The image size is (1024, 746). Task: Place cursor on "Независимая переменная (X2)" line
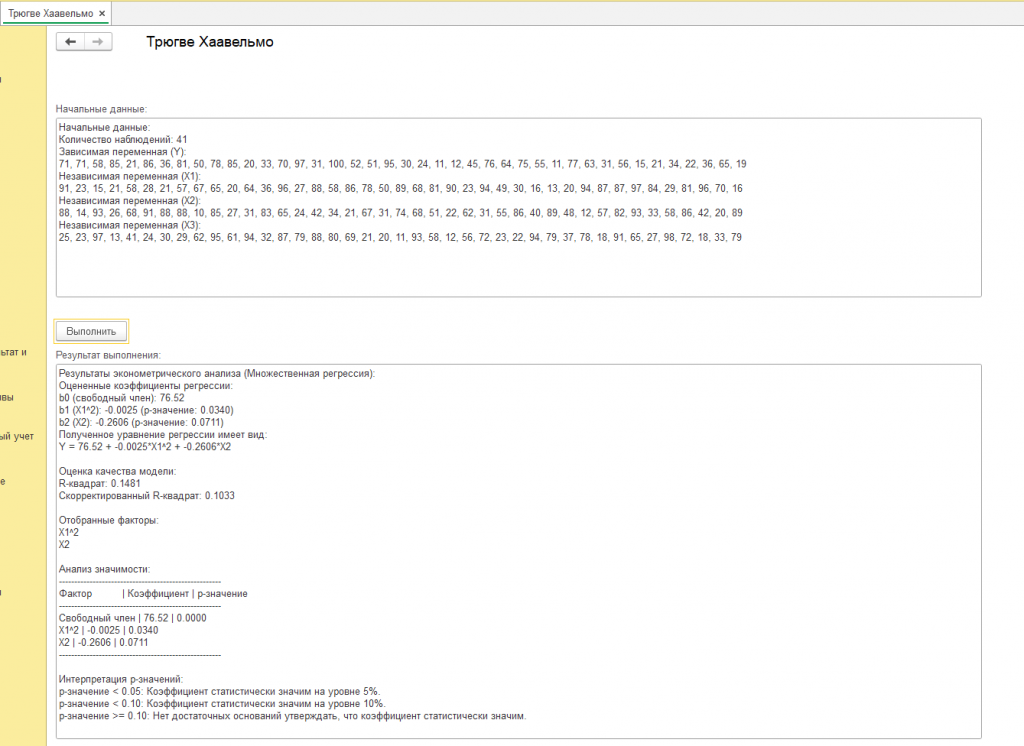point(130,200)
